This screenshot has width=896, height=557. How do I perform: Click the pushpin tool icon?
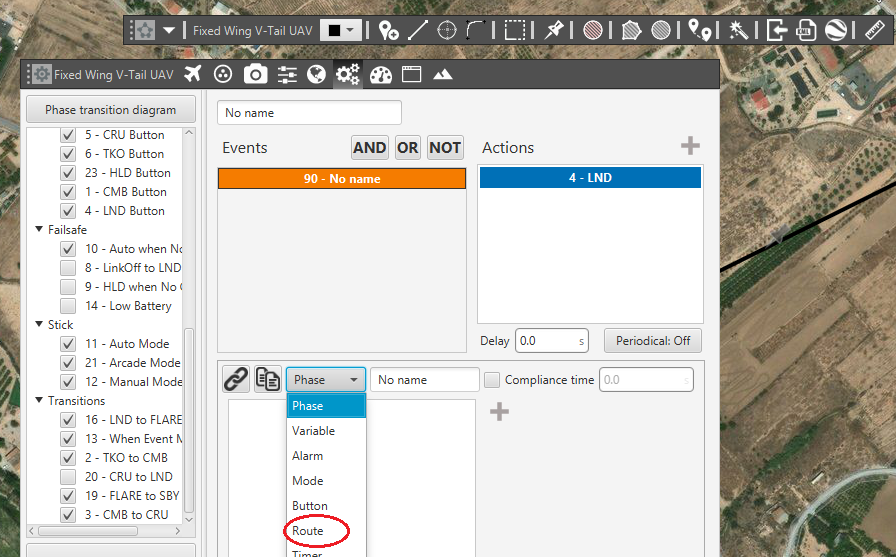click(553, 30)
